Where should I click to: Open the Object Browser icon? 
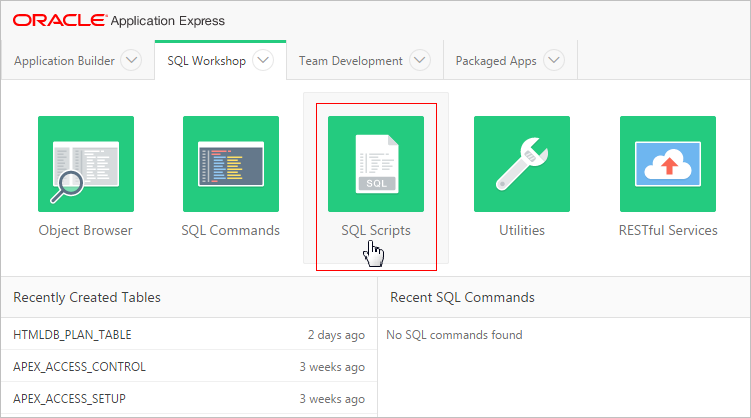click(x=85, y=164)
